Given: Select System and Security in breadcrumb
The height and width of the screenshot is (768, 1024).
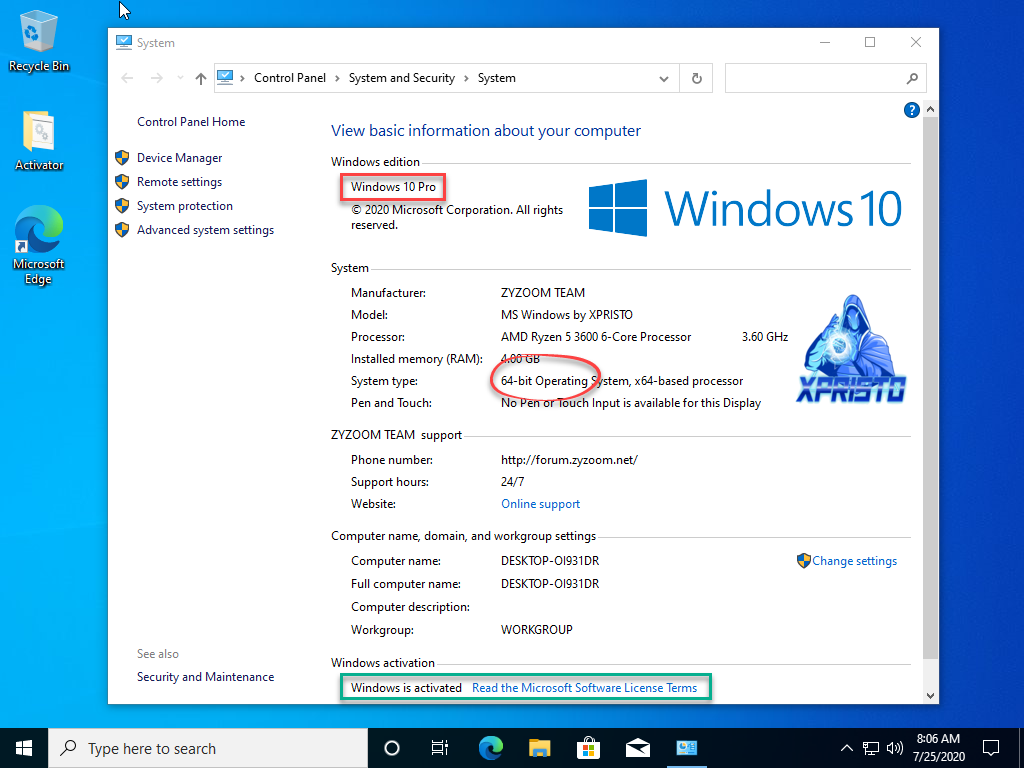Looking at the screenshot, I should point(402,78).
